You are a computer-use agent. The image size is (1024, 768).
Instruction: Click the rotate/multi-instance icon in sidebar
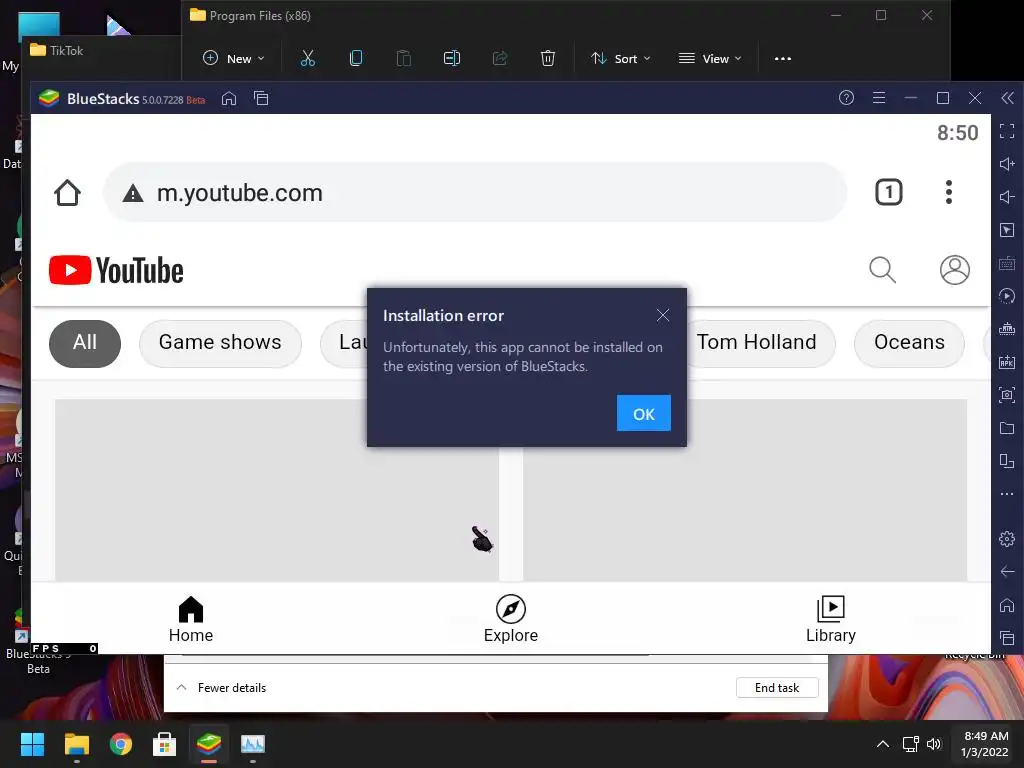1007,461
